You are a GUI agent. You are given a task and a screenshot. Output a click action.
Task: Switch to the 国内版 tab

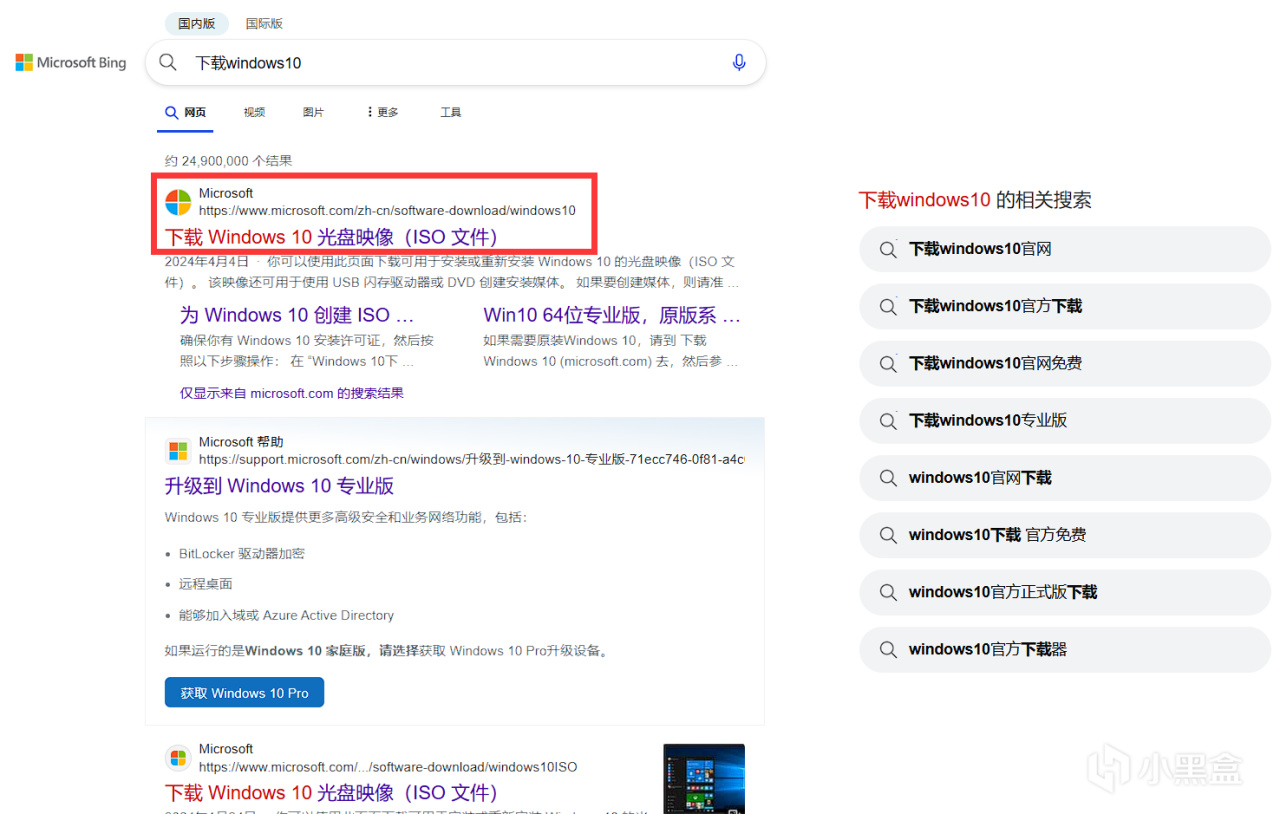[x=196, y=23]
